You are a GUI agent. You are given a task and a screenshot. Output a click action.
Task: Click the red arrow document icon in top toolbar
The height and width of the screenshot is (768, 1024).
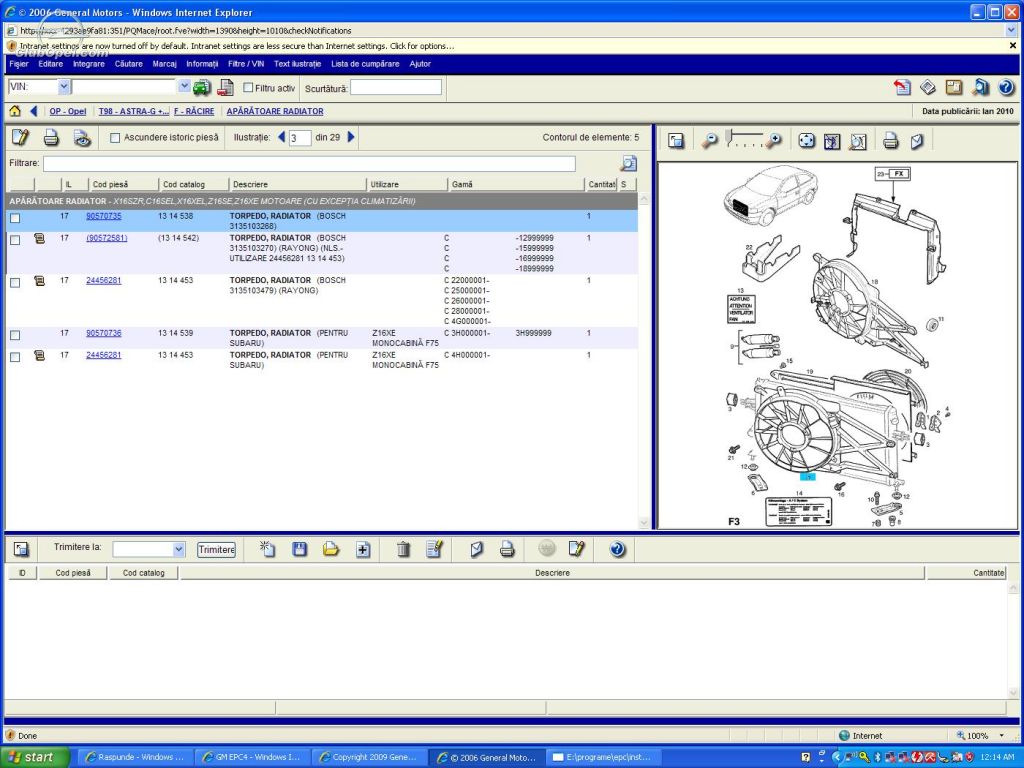[x=903, y=88]
